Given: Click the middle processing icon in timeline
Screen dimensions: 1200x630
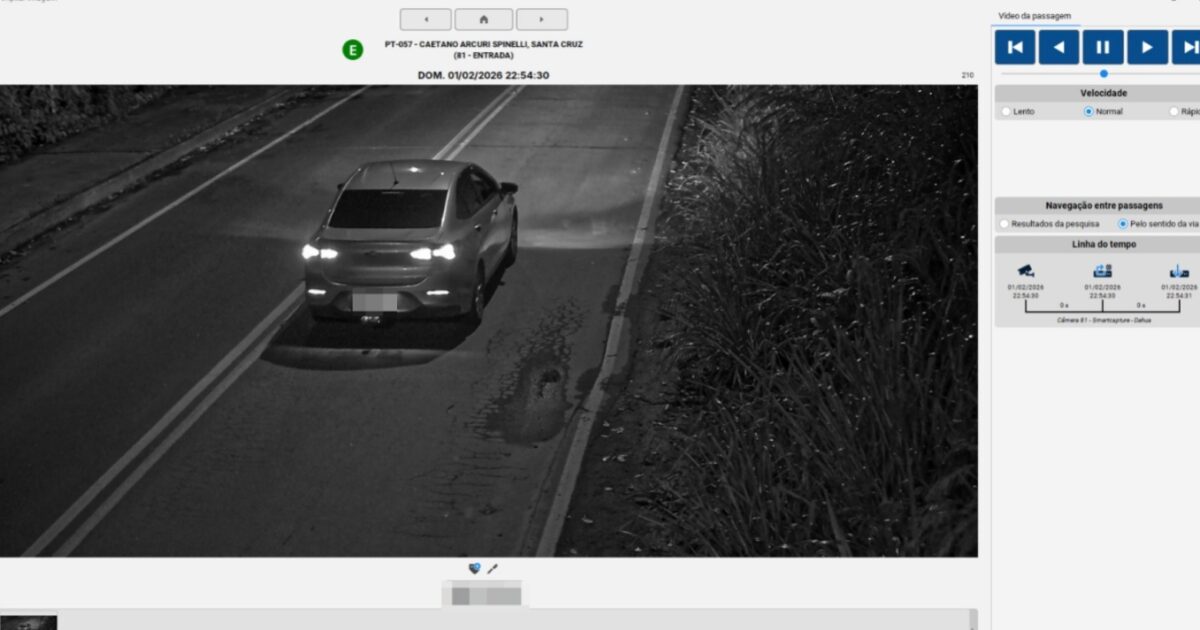Looking at the screenshot, I should click(1102, 271).
